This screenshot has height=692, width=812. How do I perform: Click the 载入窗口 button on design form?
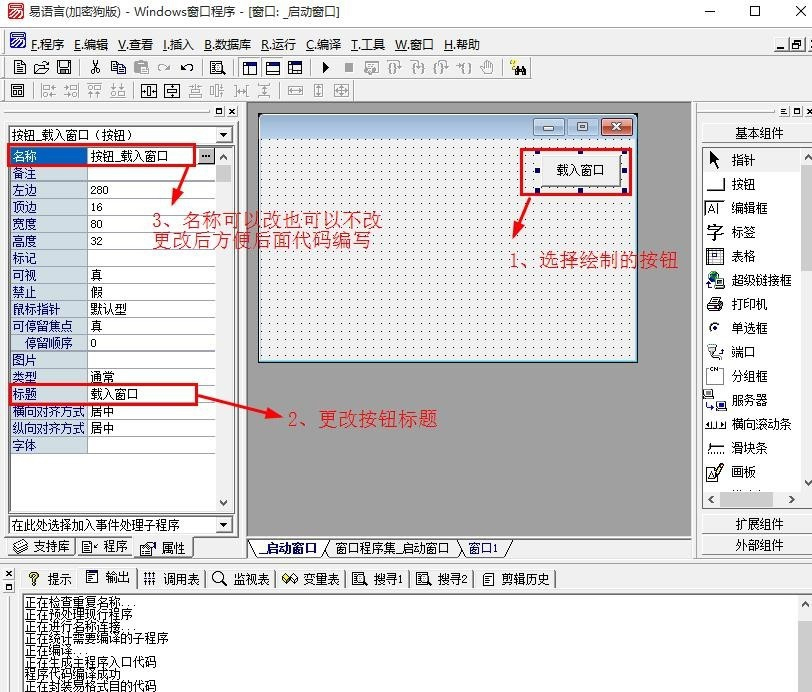click(581, 170)
